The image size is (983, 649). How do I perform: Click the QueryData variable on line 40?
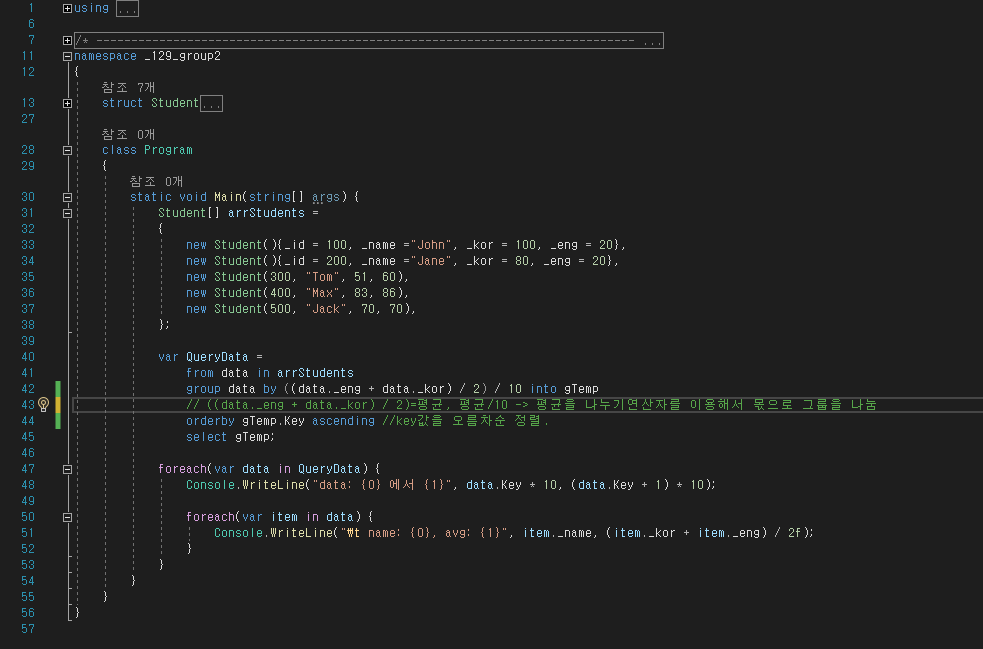point(217,357)
